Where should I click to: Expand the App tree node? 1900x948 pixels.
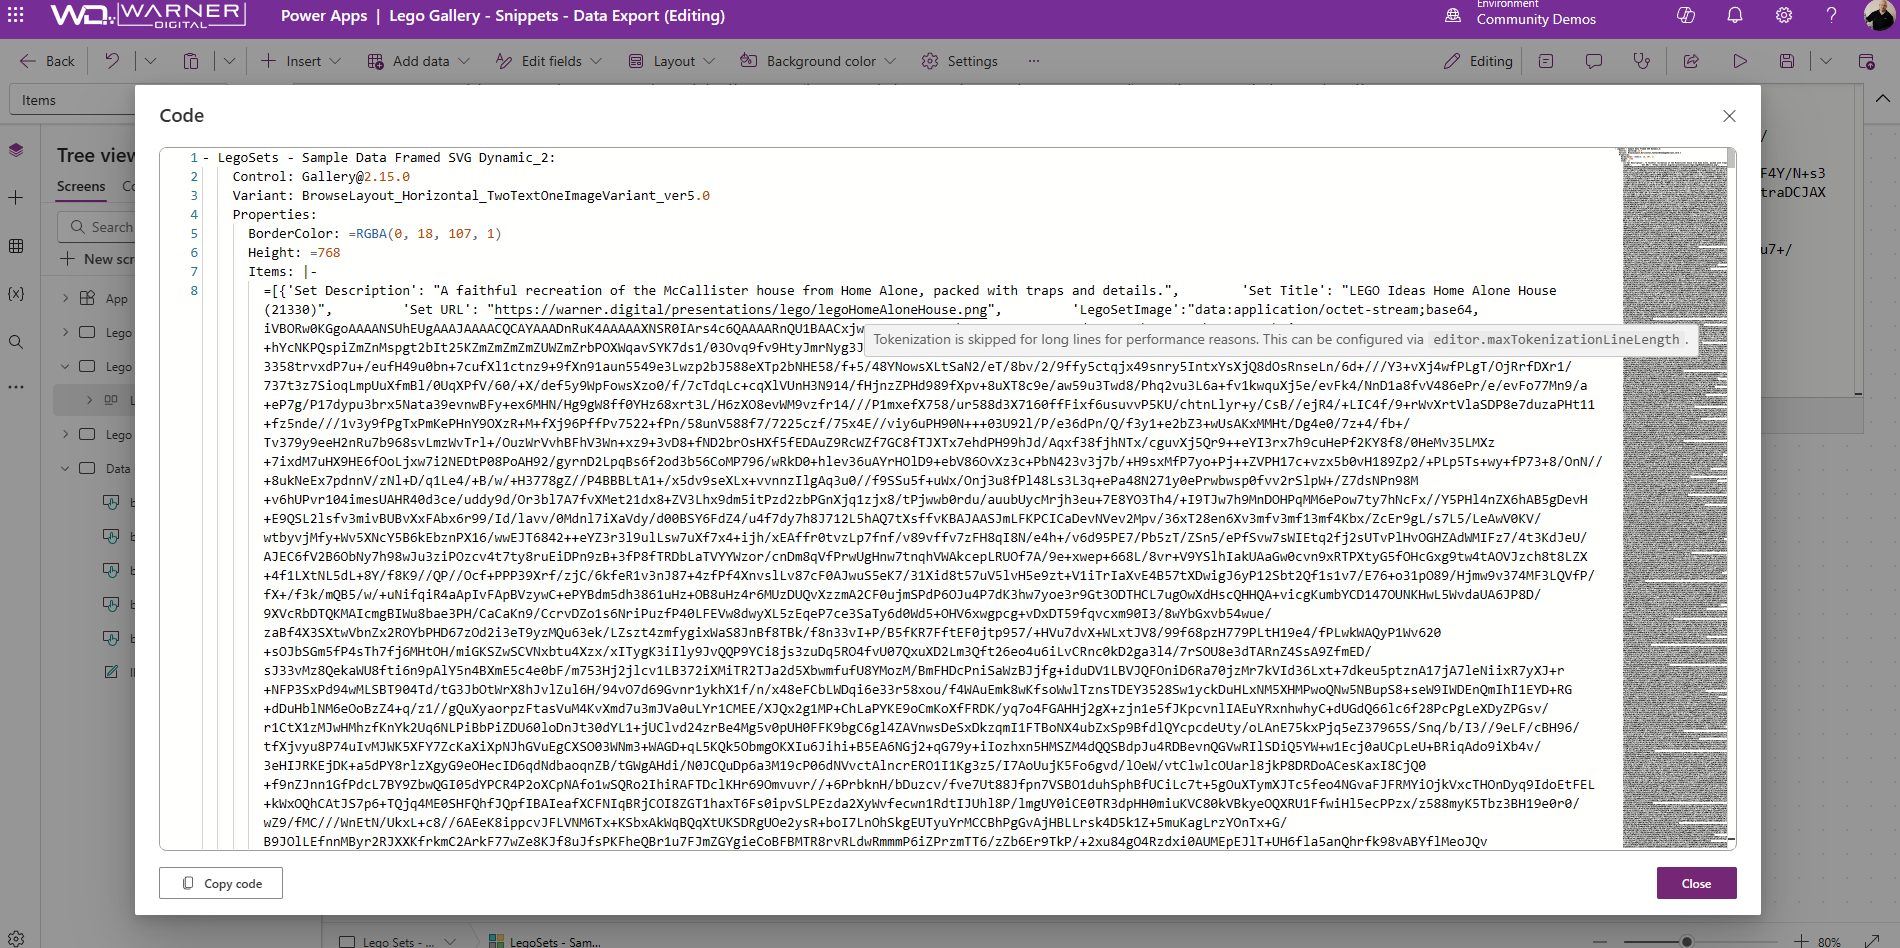[x=65, y=298]
